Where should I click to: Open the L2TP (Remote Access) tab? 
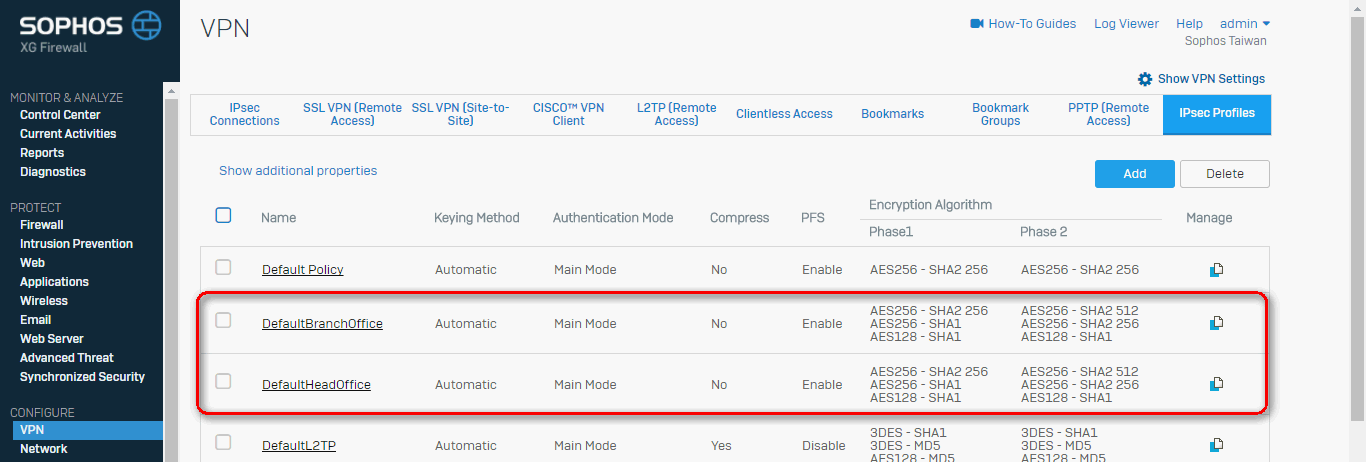coord(676,114)
